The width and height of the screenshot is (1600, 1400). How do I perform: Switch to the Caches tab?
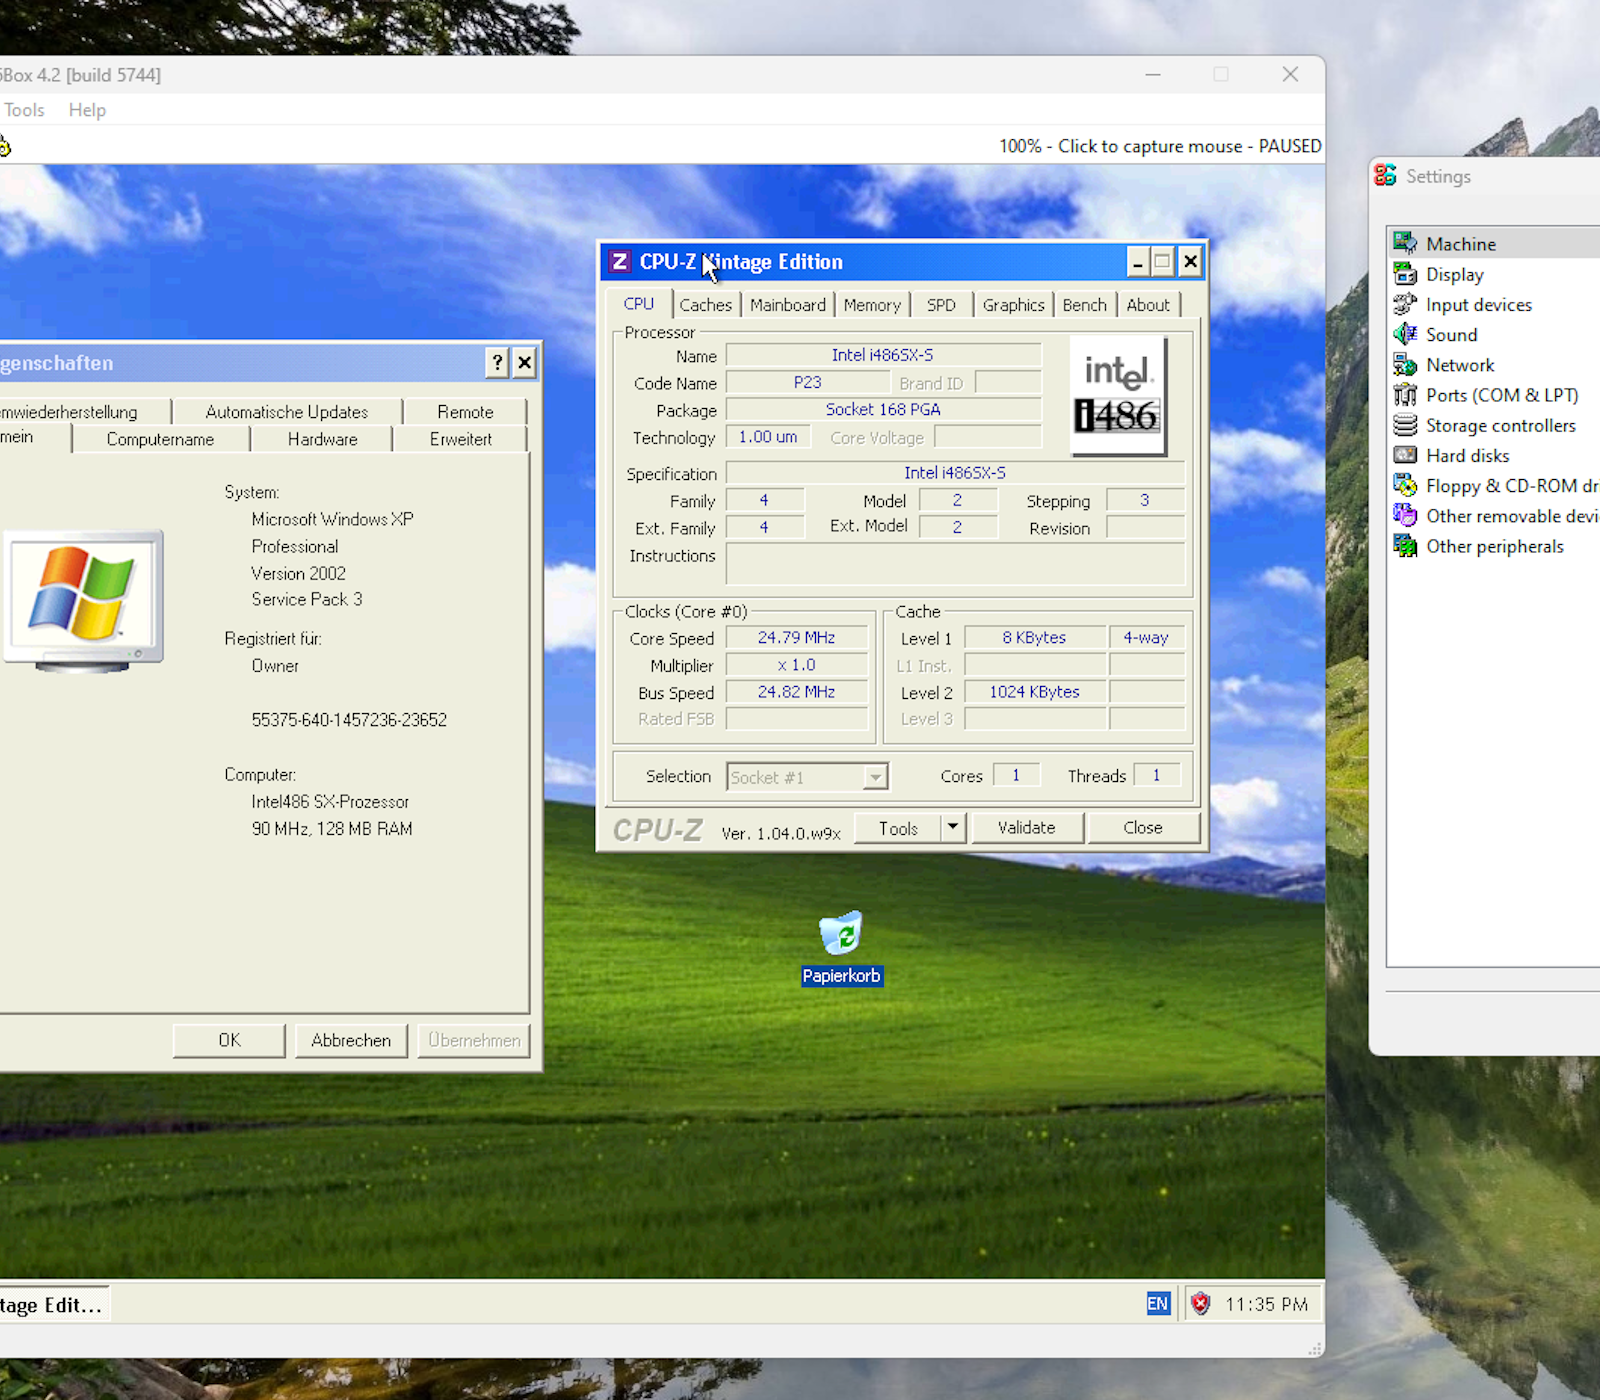point(705,305)
